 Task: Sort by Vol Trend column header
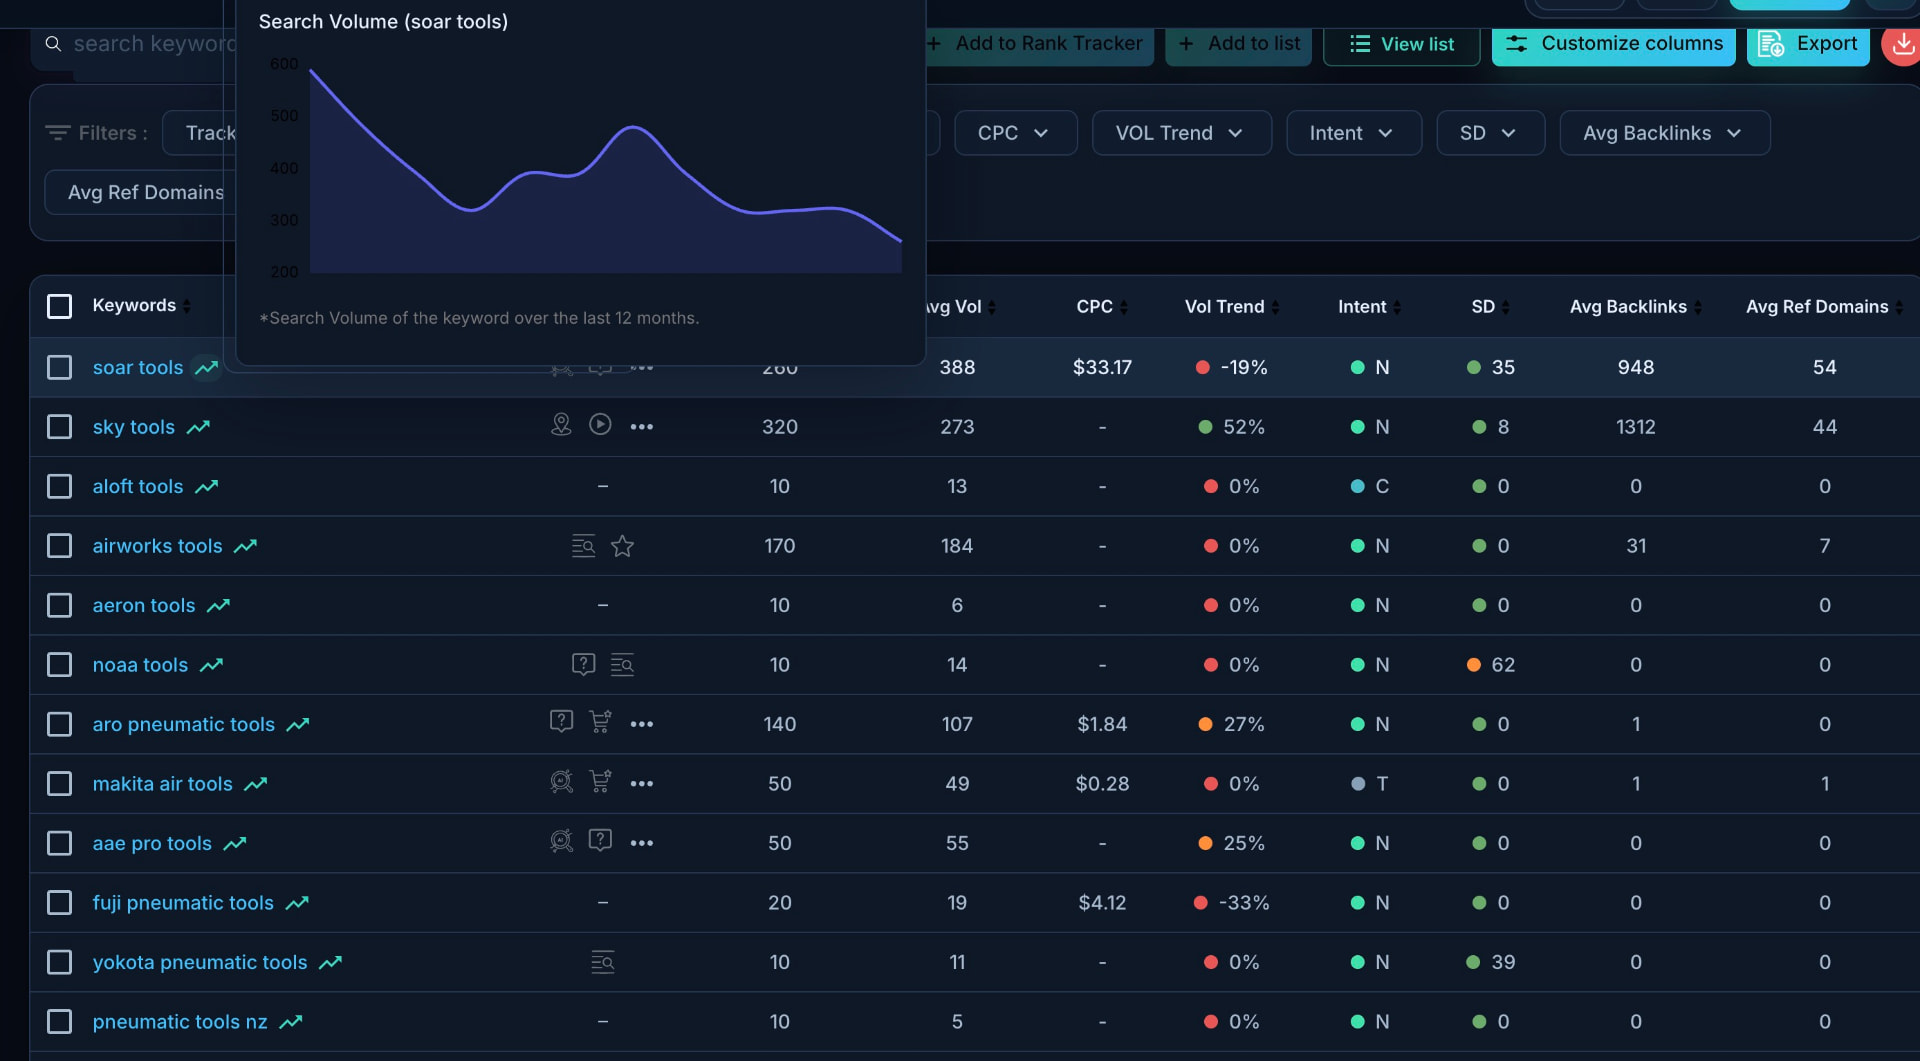1232,307
